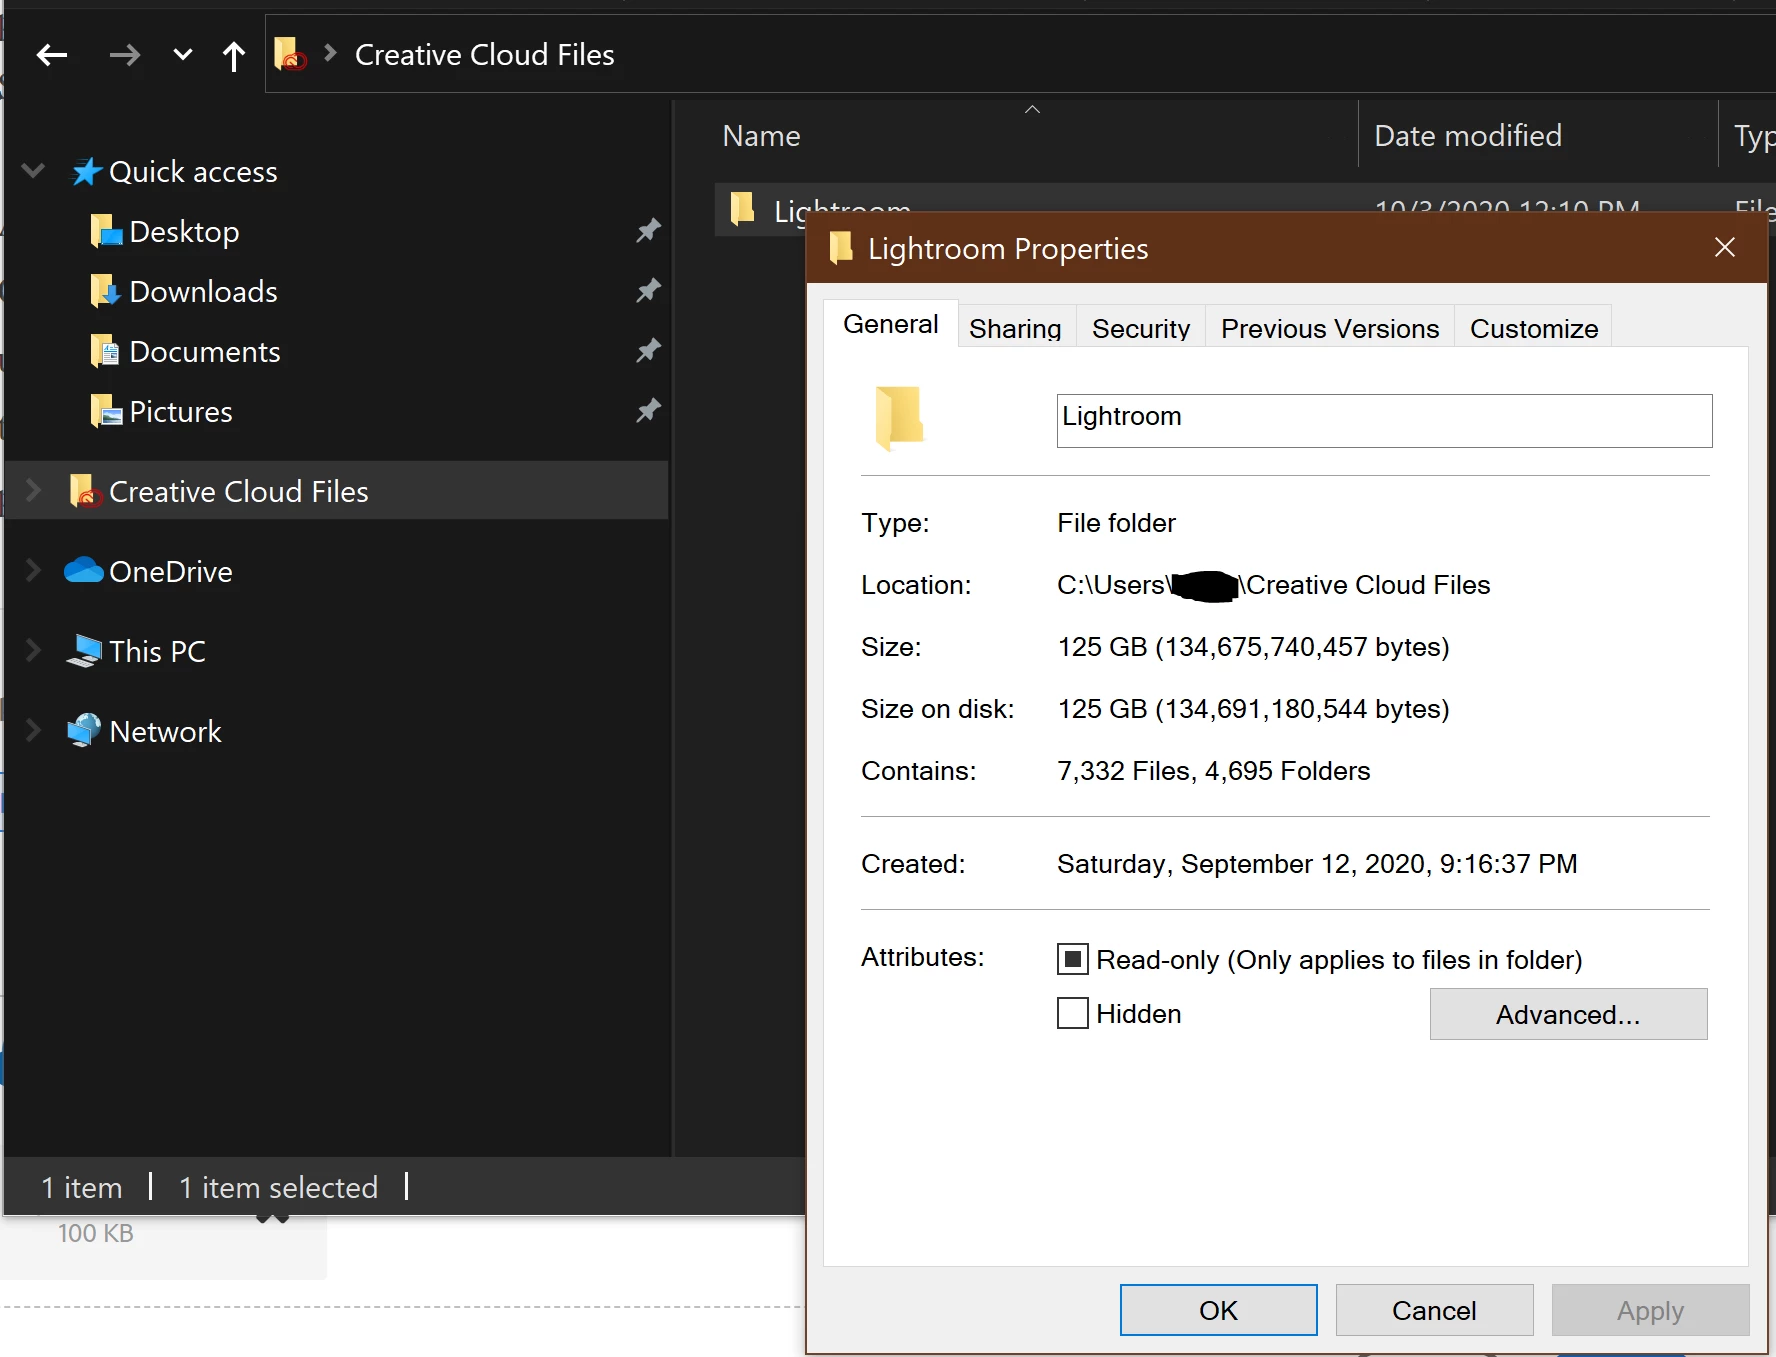1776x1357 pixels.
Task: Open the Security tab
Action: [1141, 329]
